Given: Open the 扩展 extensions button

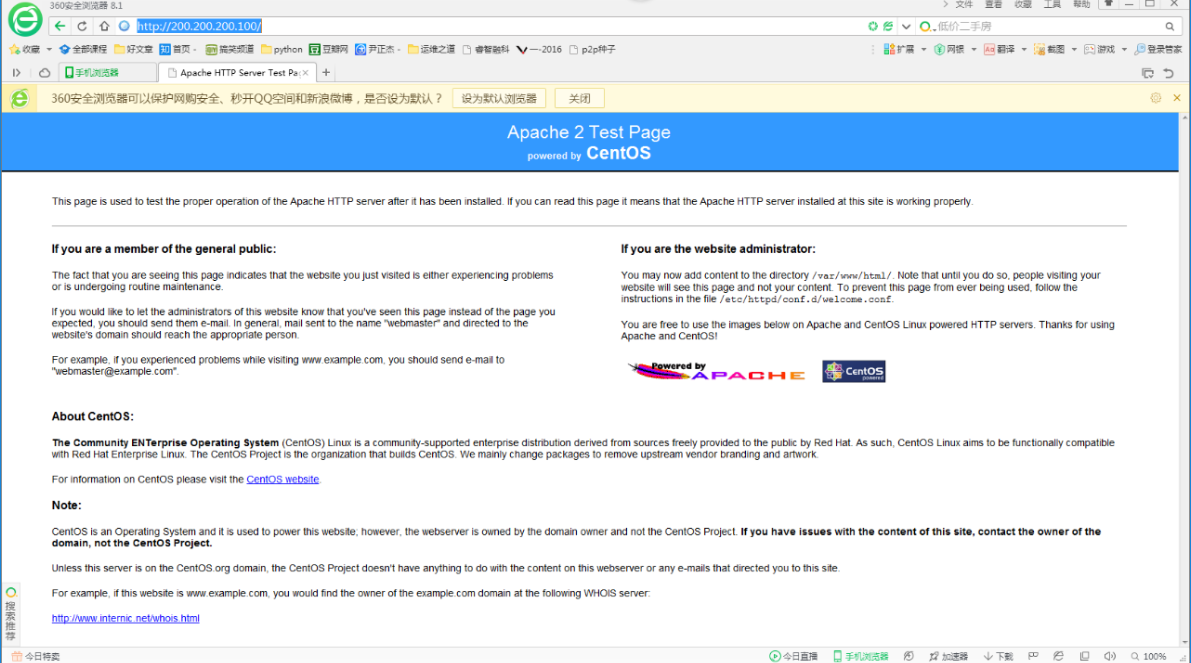Looking at the screenshot, I should [x=899, y=49].
